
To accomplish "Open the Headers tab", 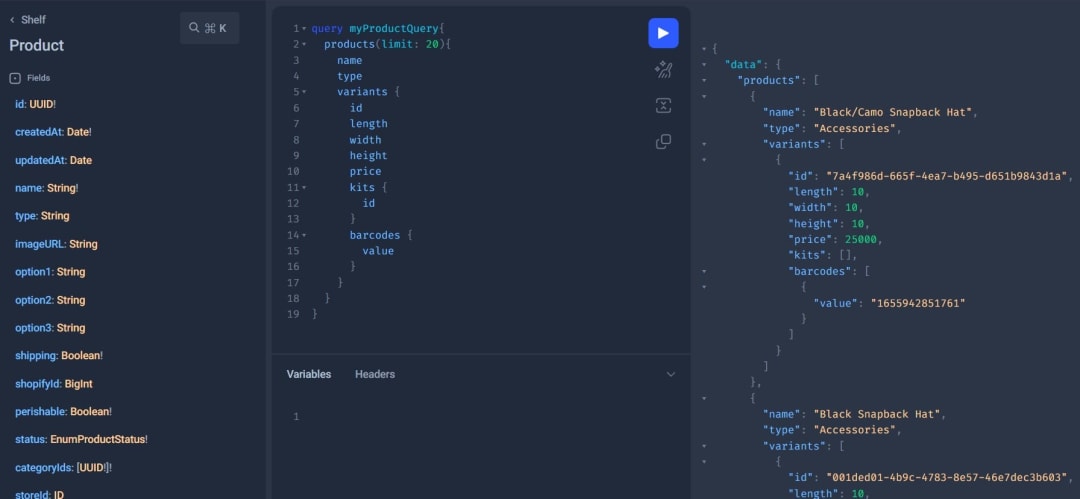I will pyautogui.click(x=375, y=374).
